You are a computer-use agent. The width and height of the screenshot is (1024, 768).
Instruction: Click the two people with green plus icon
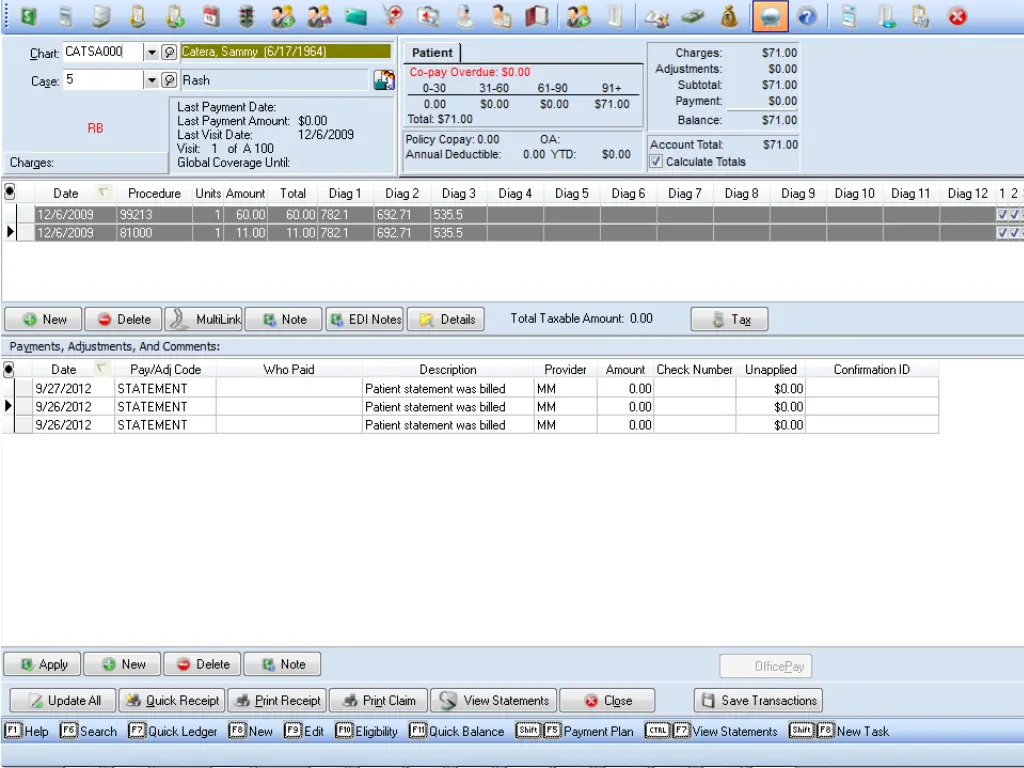click(283, 16)
